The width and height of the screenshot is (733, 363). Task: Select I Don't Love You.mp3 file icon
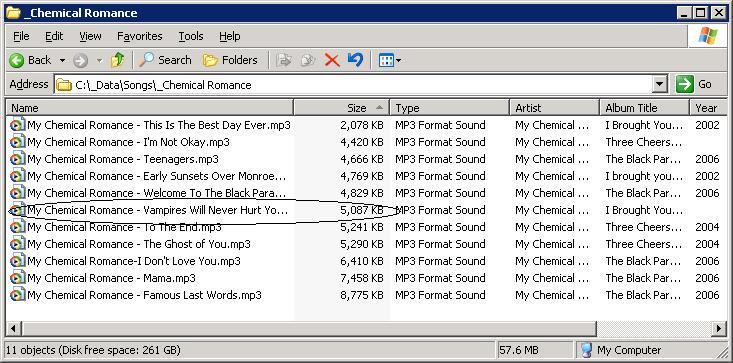pos(17,261)
